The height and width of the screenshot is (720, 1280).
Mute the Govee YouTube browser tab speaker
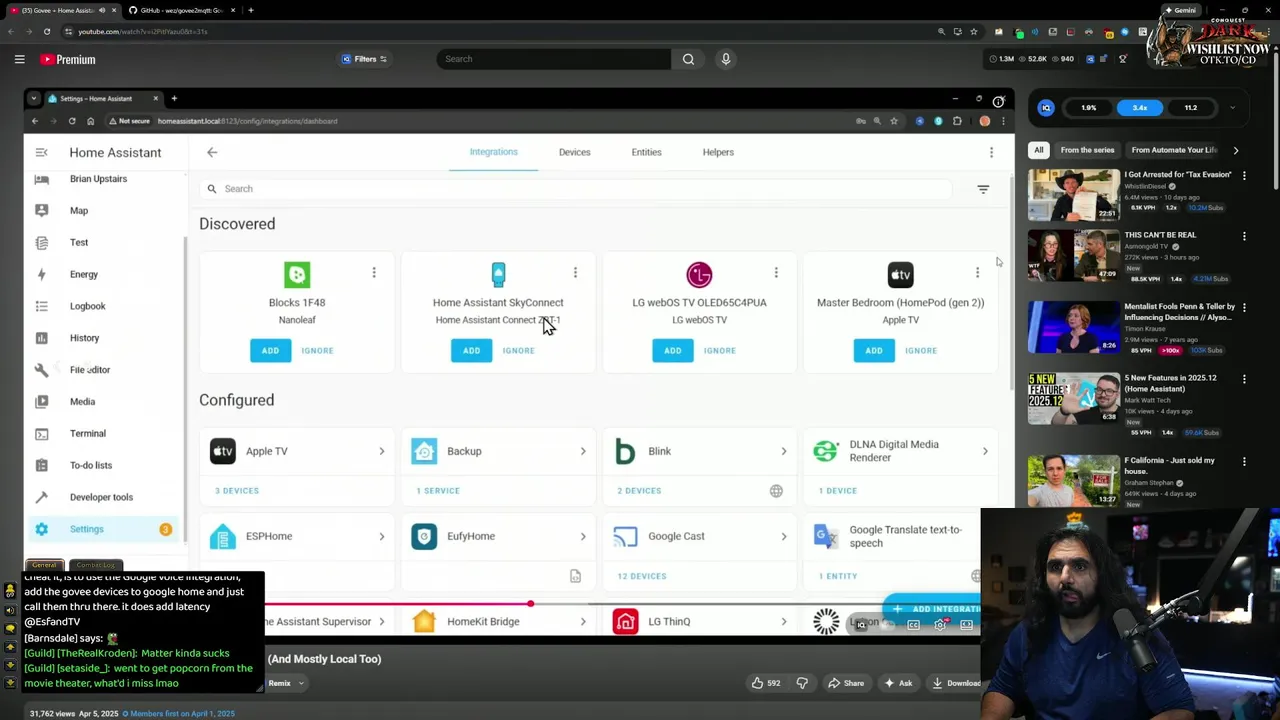[102, 10]
